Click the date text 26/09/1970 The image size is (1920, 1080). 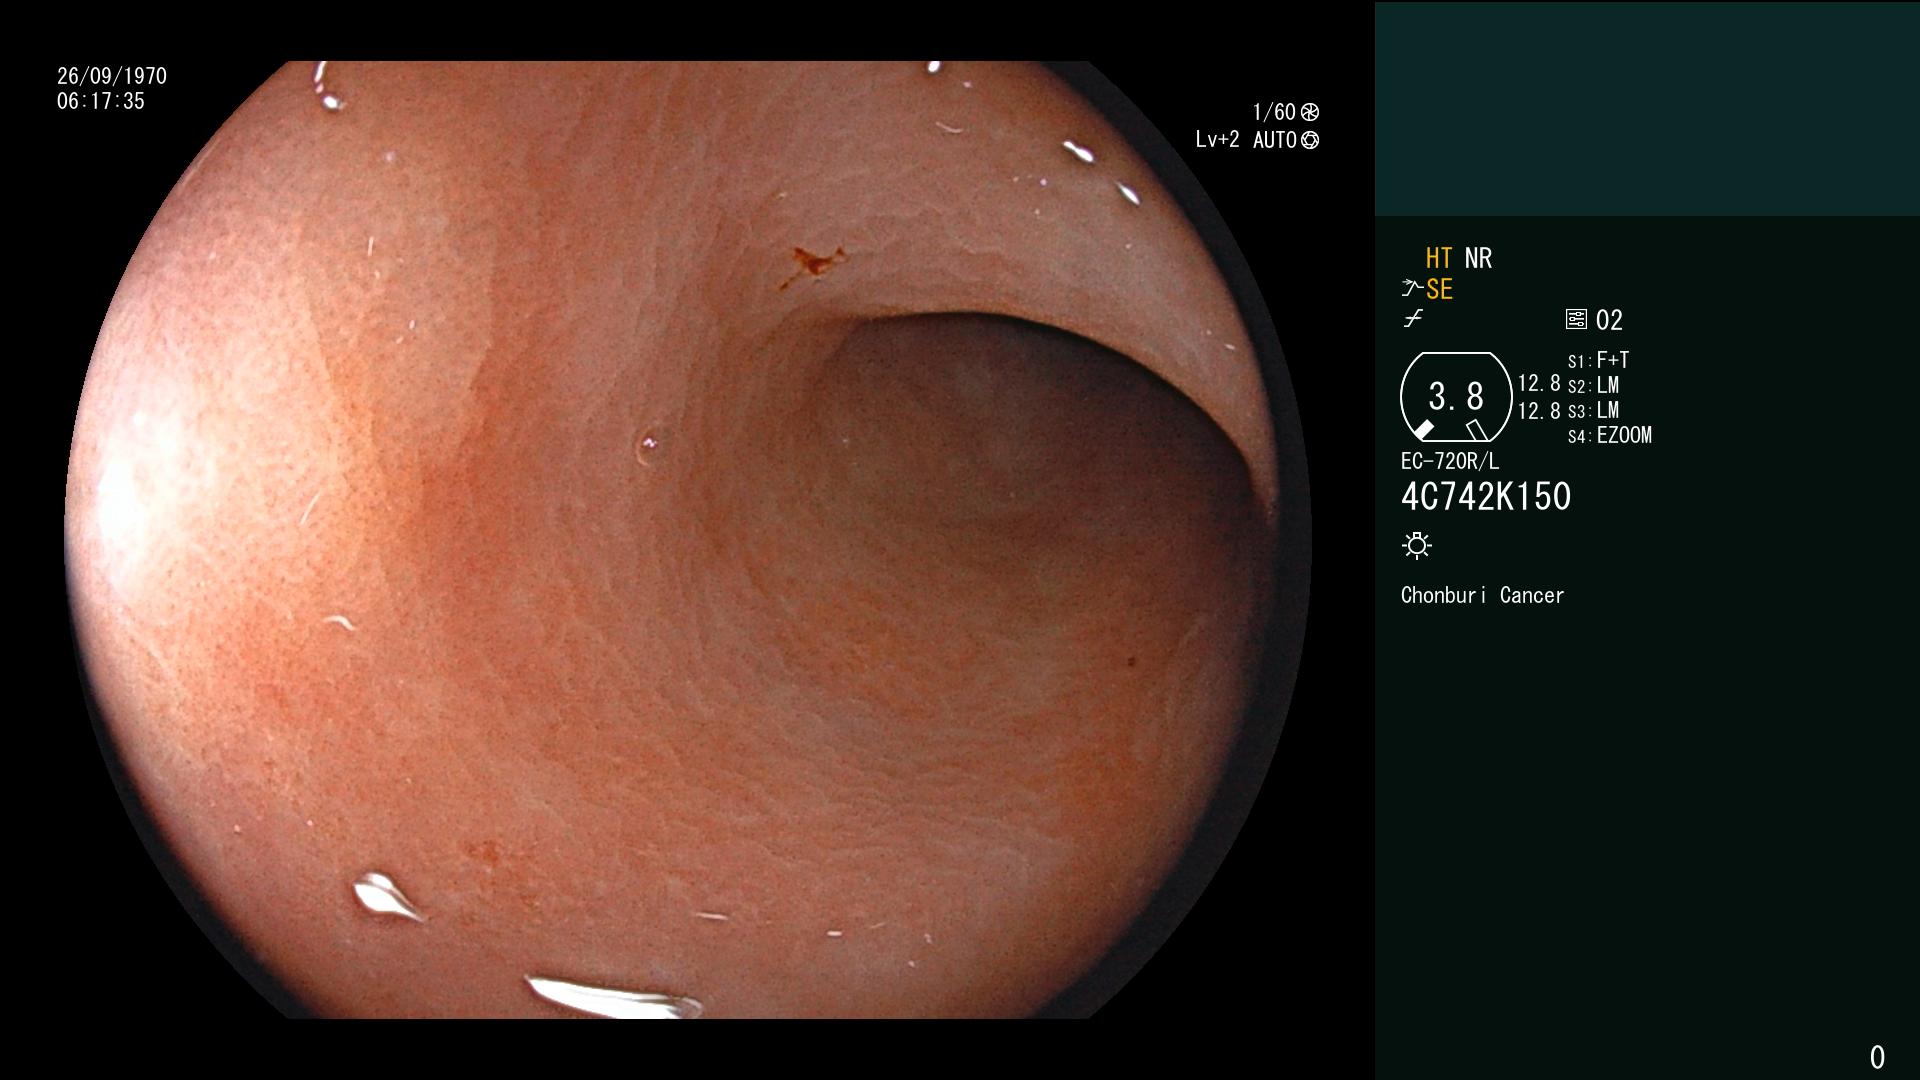112,76
